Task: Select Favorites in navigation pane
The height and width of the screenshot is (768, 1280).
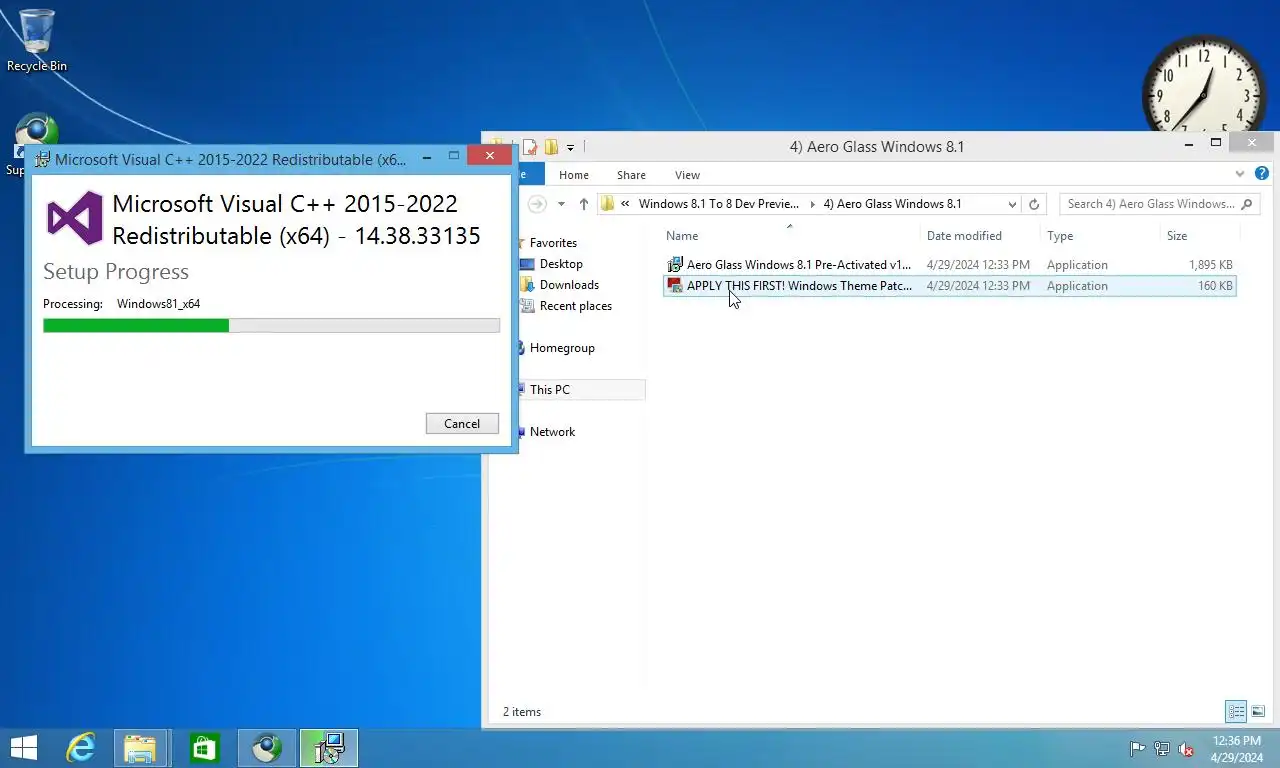Action: tap(553, 243)
